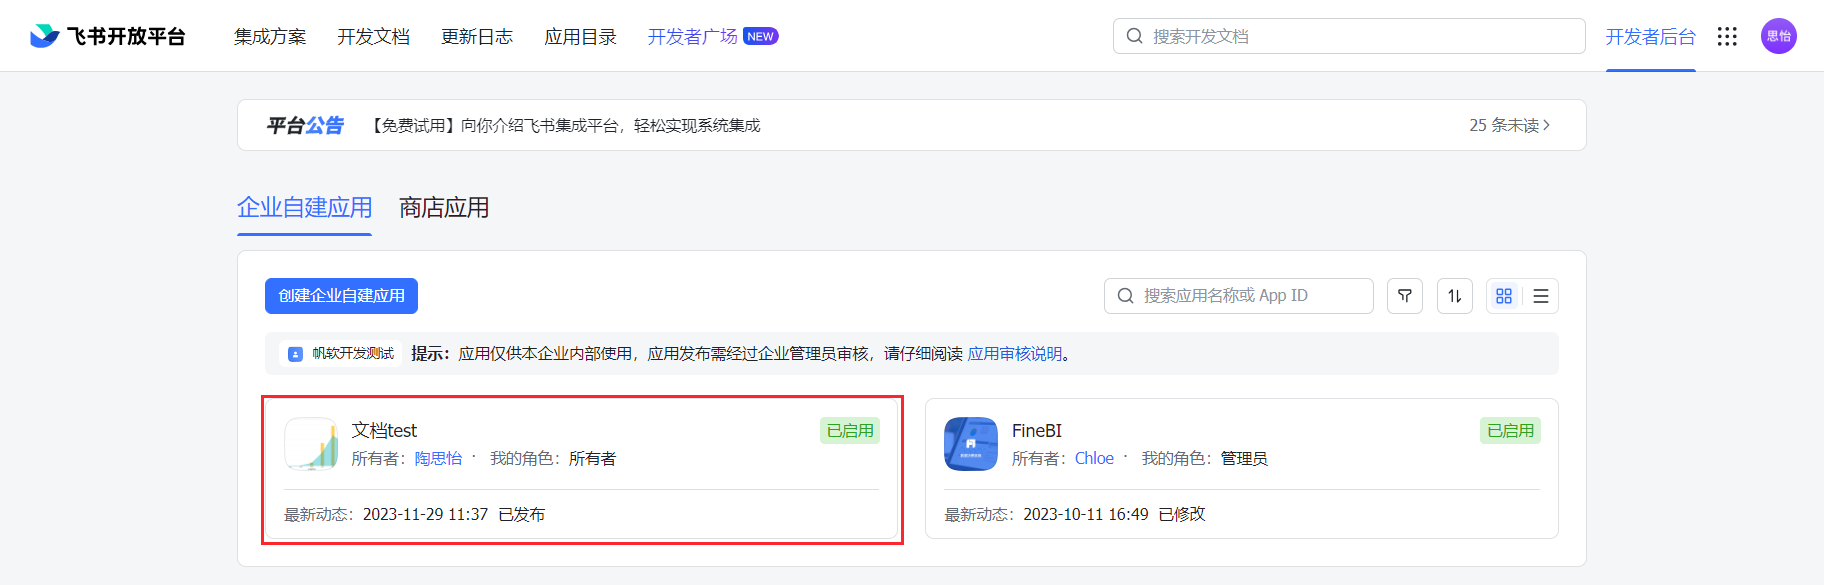The image size is (1824, 585).
Task: Open the FineBI app icon
Action: (971, 444)
